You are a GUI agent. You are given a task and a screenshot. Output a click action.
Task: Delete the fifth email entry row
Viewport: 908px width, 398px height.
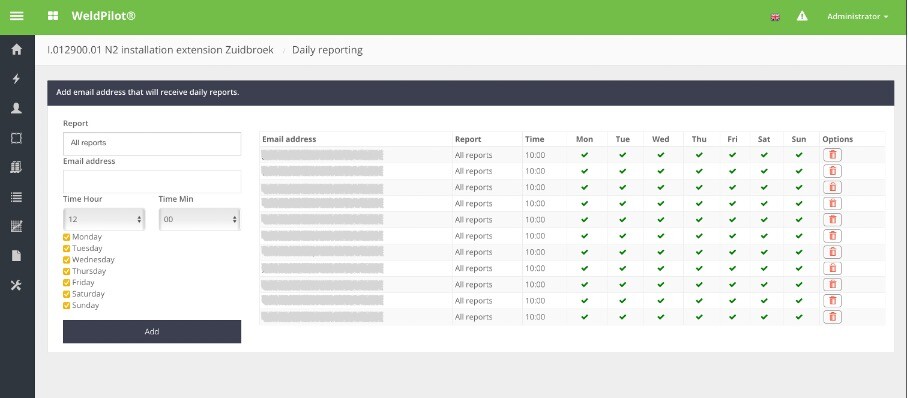click(x=832, y=220)
